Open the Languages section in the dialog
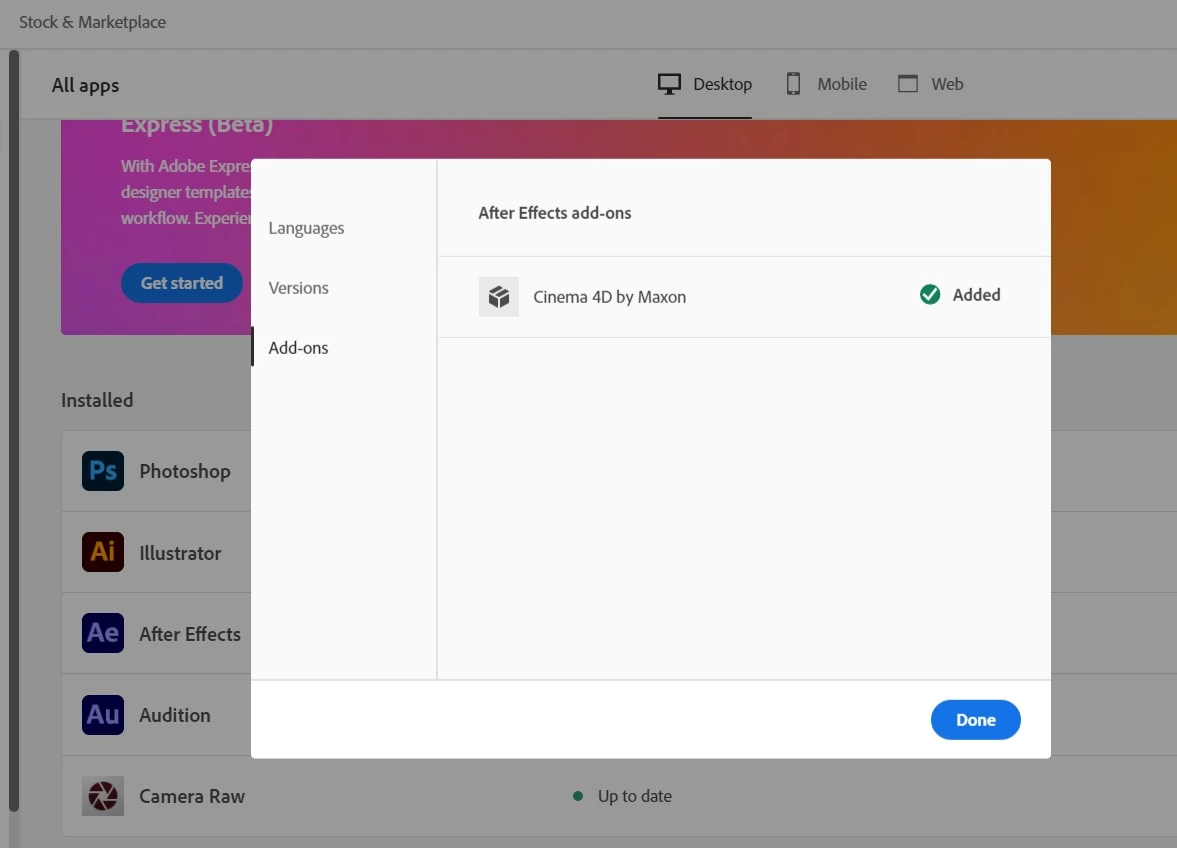This screenshot has width=1177, height=848. (306, 228)
